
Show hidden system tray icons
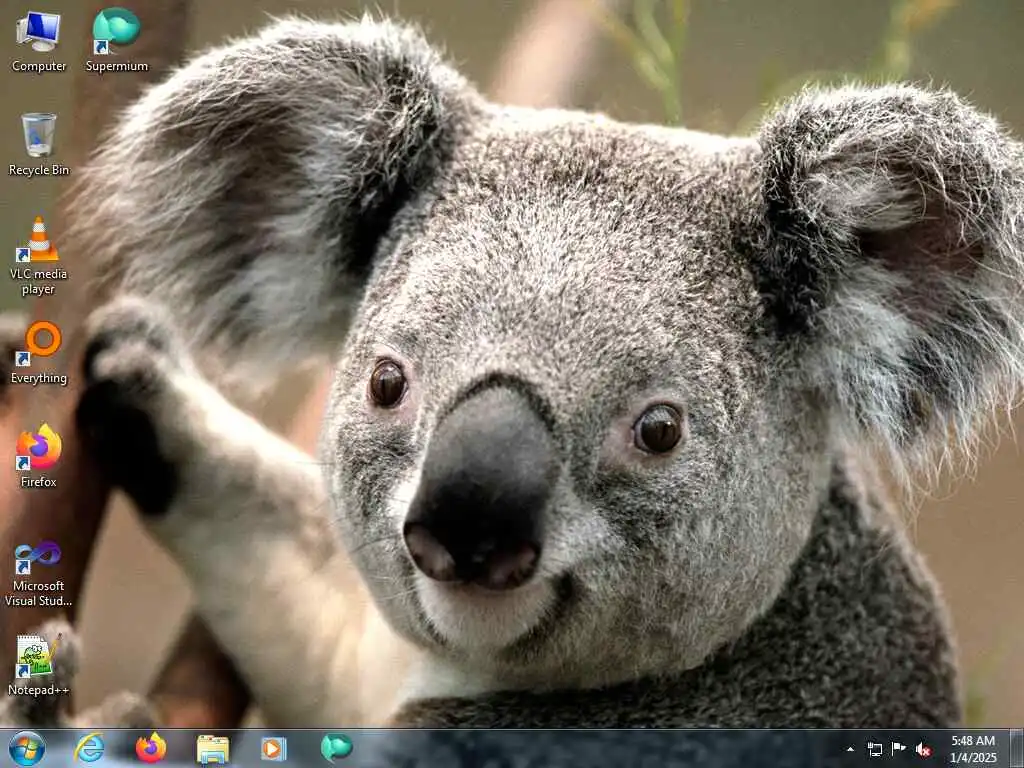pyautogui.click(x=850, y=749)
